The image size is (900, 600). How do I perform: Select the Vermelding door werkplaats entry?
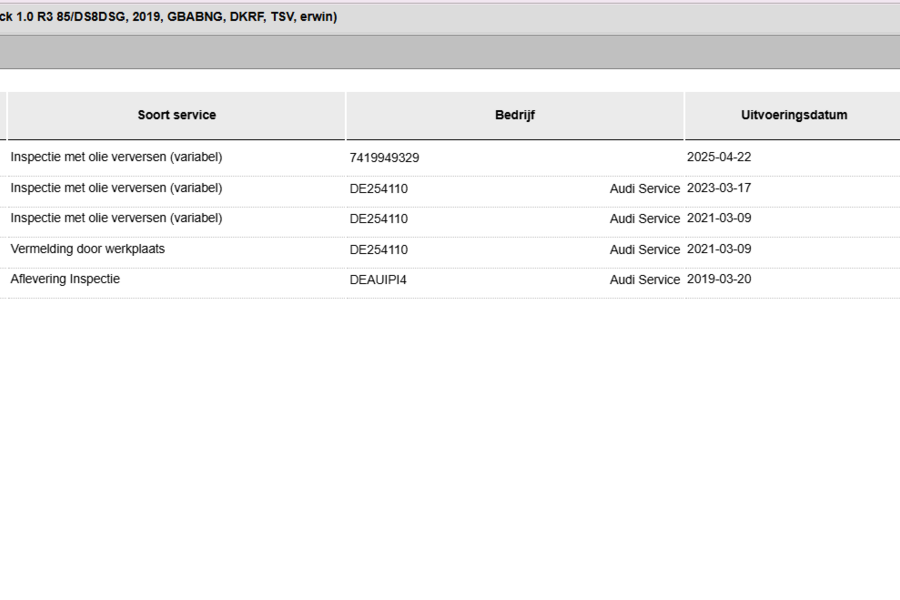[x=87, y=249]
